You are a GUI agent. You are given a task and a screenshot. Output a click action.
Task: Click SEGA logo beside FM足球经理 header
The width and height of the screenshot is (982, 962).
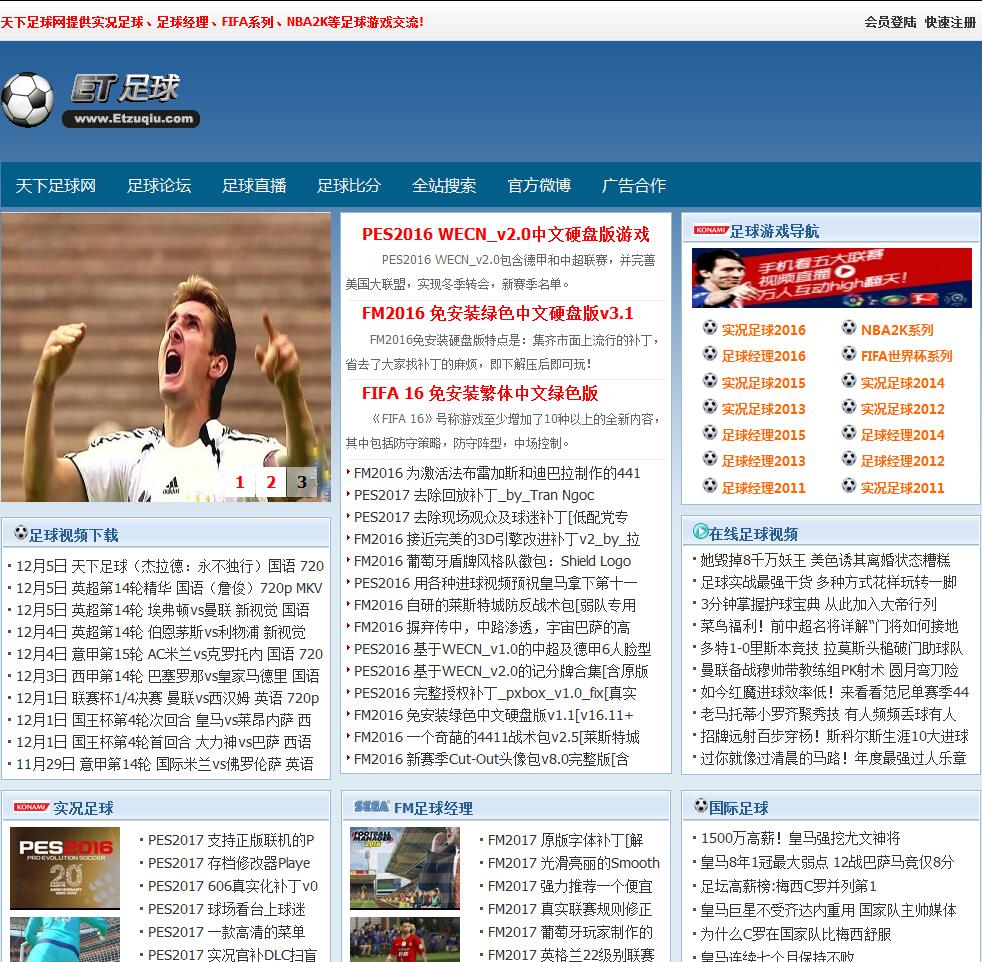click(372, 807)
